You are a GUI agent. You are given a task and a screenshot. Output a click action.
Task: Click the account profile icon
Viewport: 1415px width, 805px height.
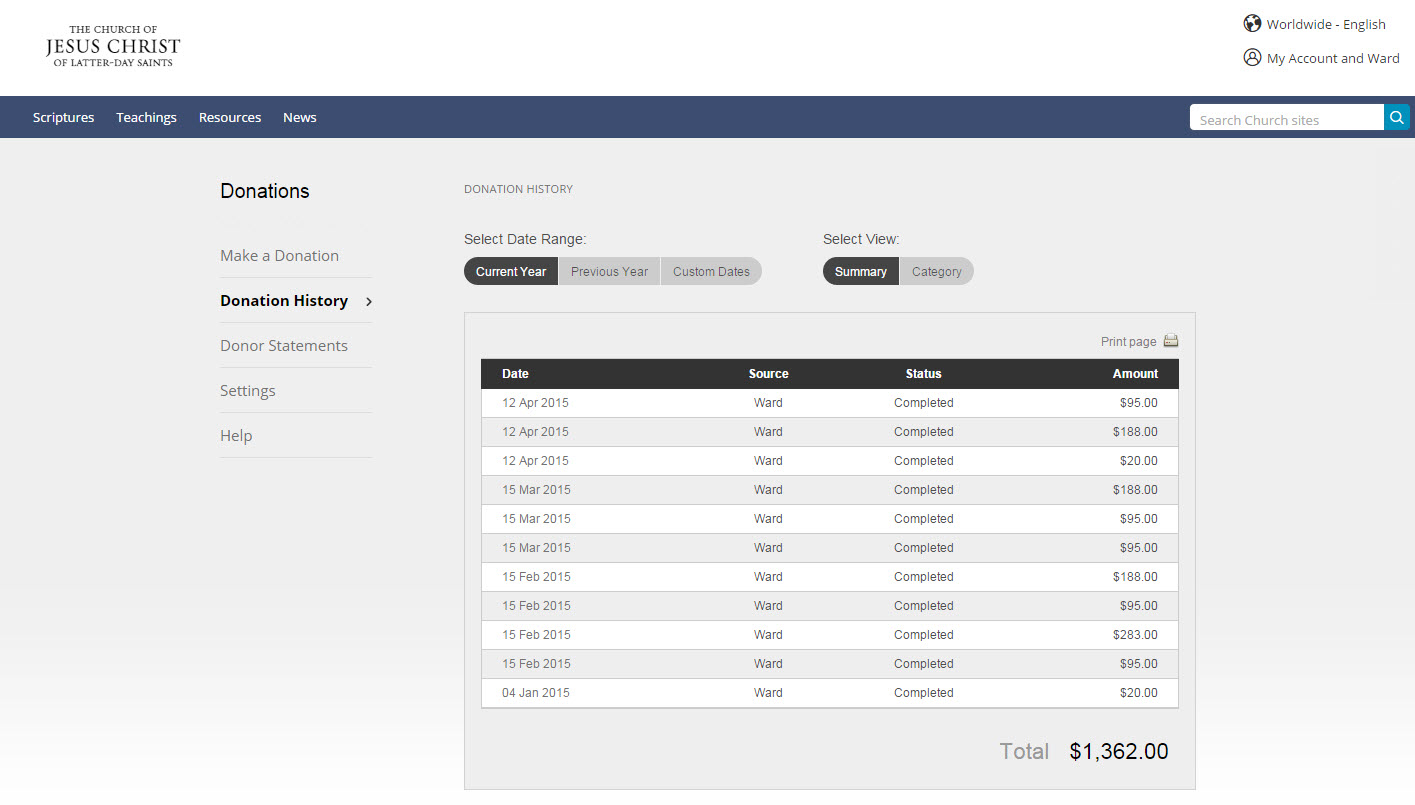(x=1252, y=57)
